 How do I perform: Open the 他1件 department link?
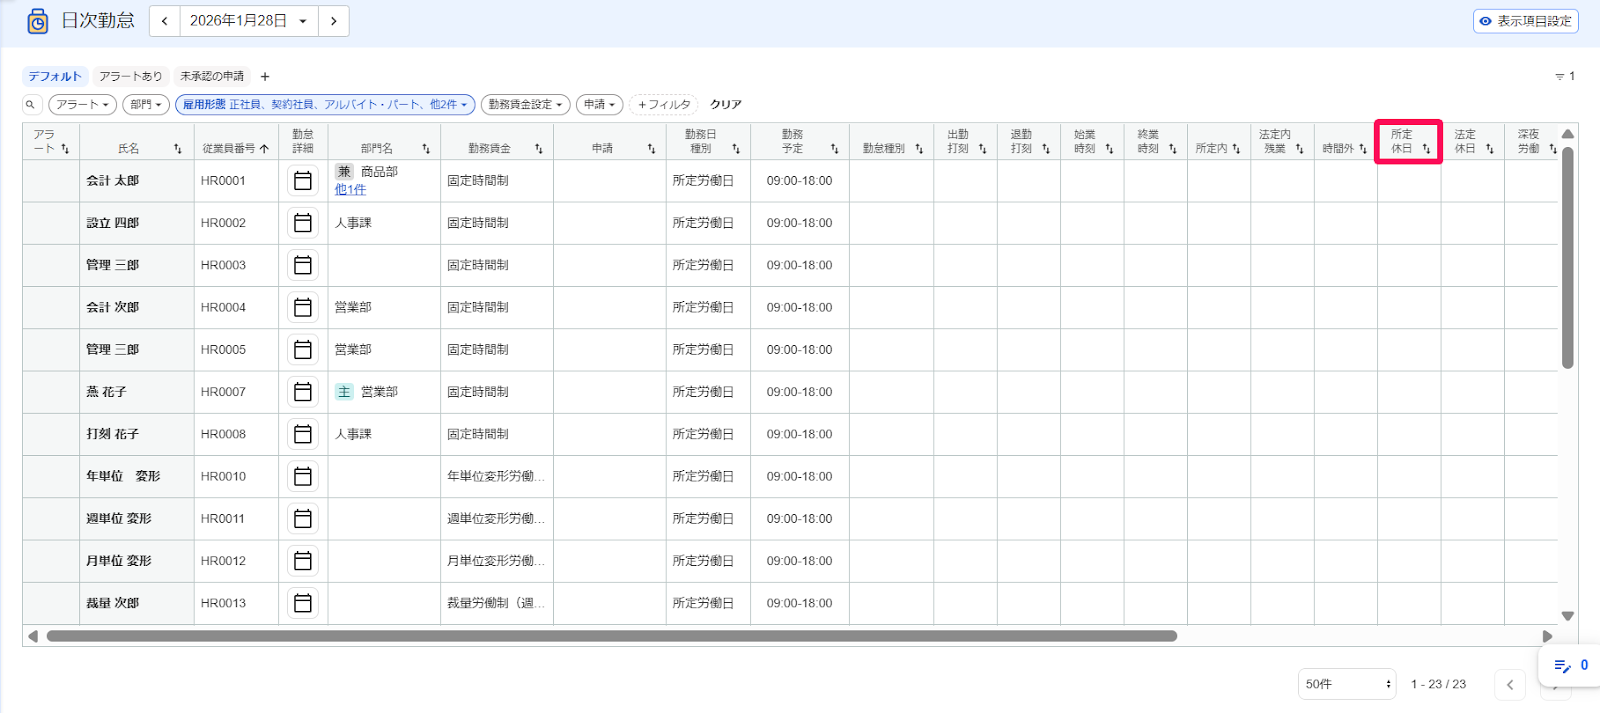pos(350,190)
